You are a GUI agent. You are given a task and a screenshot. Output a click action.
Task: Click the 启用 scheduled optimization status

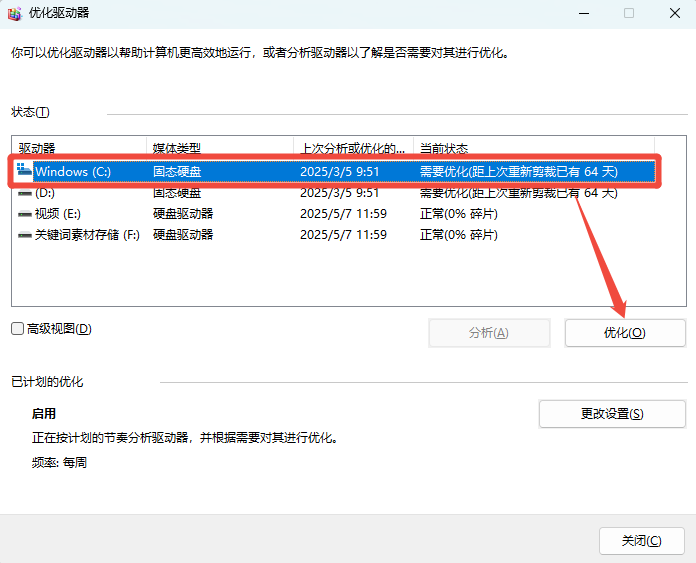(x=44, y=414)
